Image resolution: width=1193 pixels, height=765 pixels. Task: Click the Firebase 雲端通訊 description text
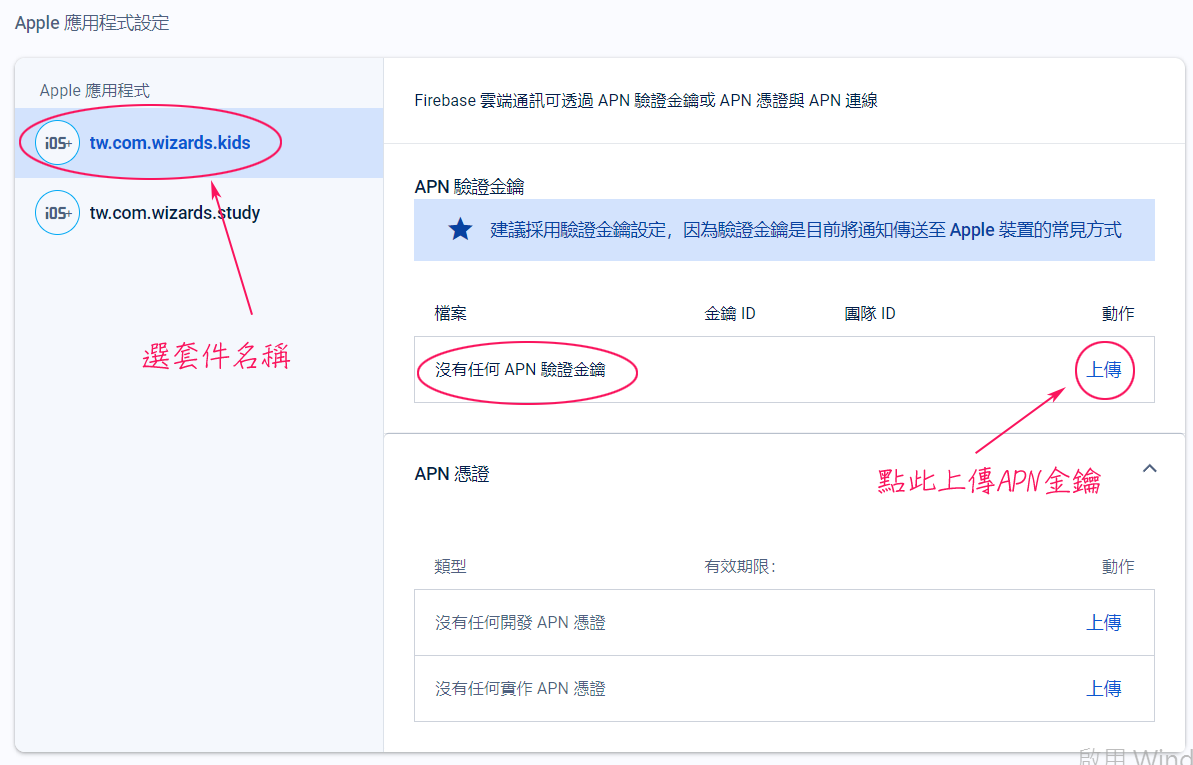tap(646, 100)
